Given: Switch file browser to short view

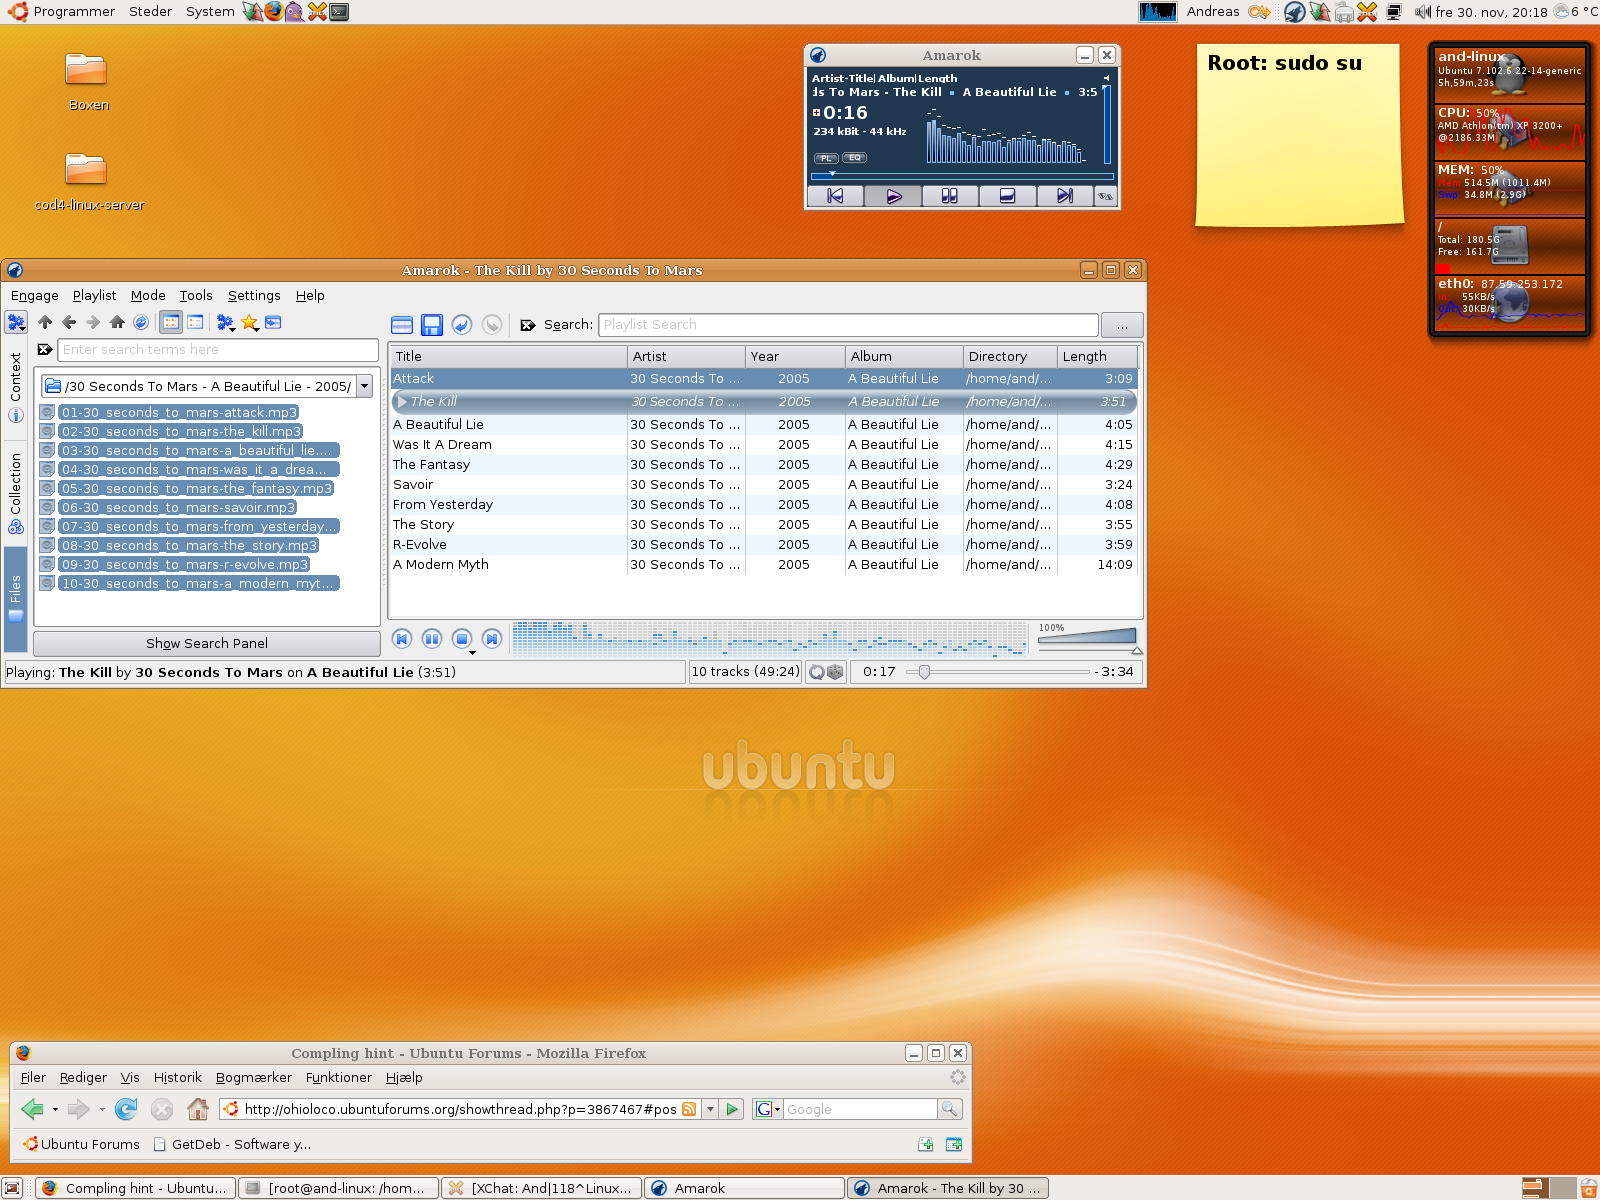Looking at the screenshot, I should point(171,322).
